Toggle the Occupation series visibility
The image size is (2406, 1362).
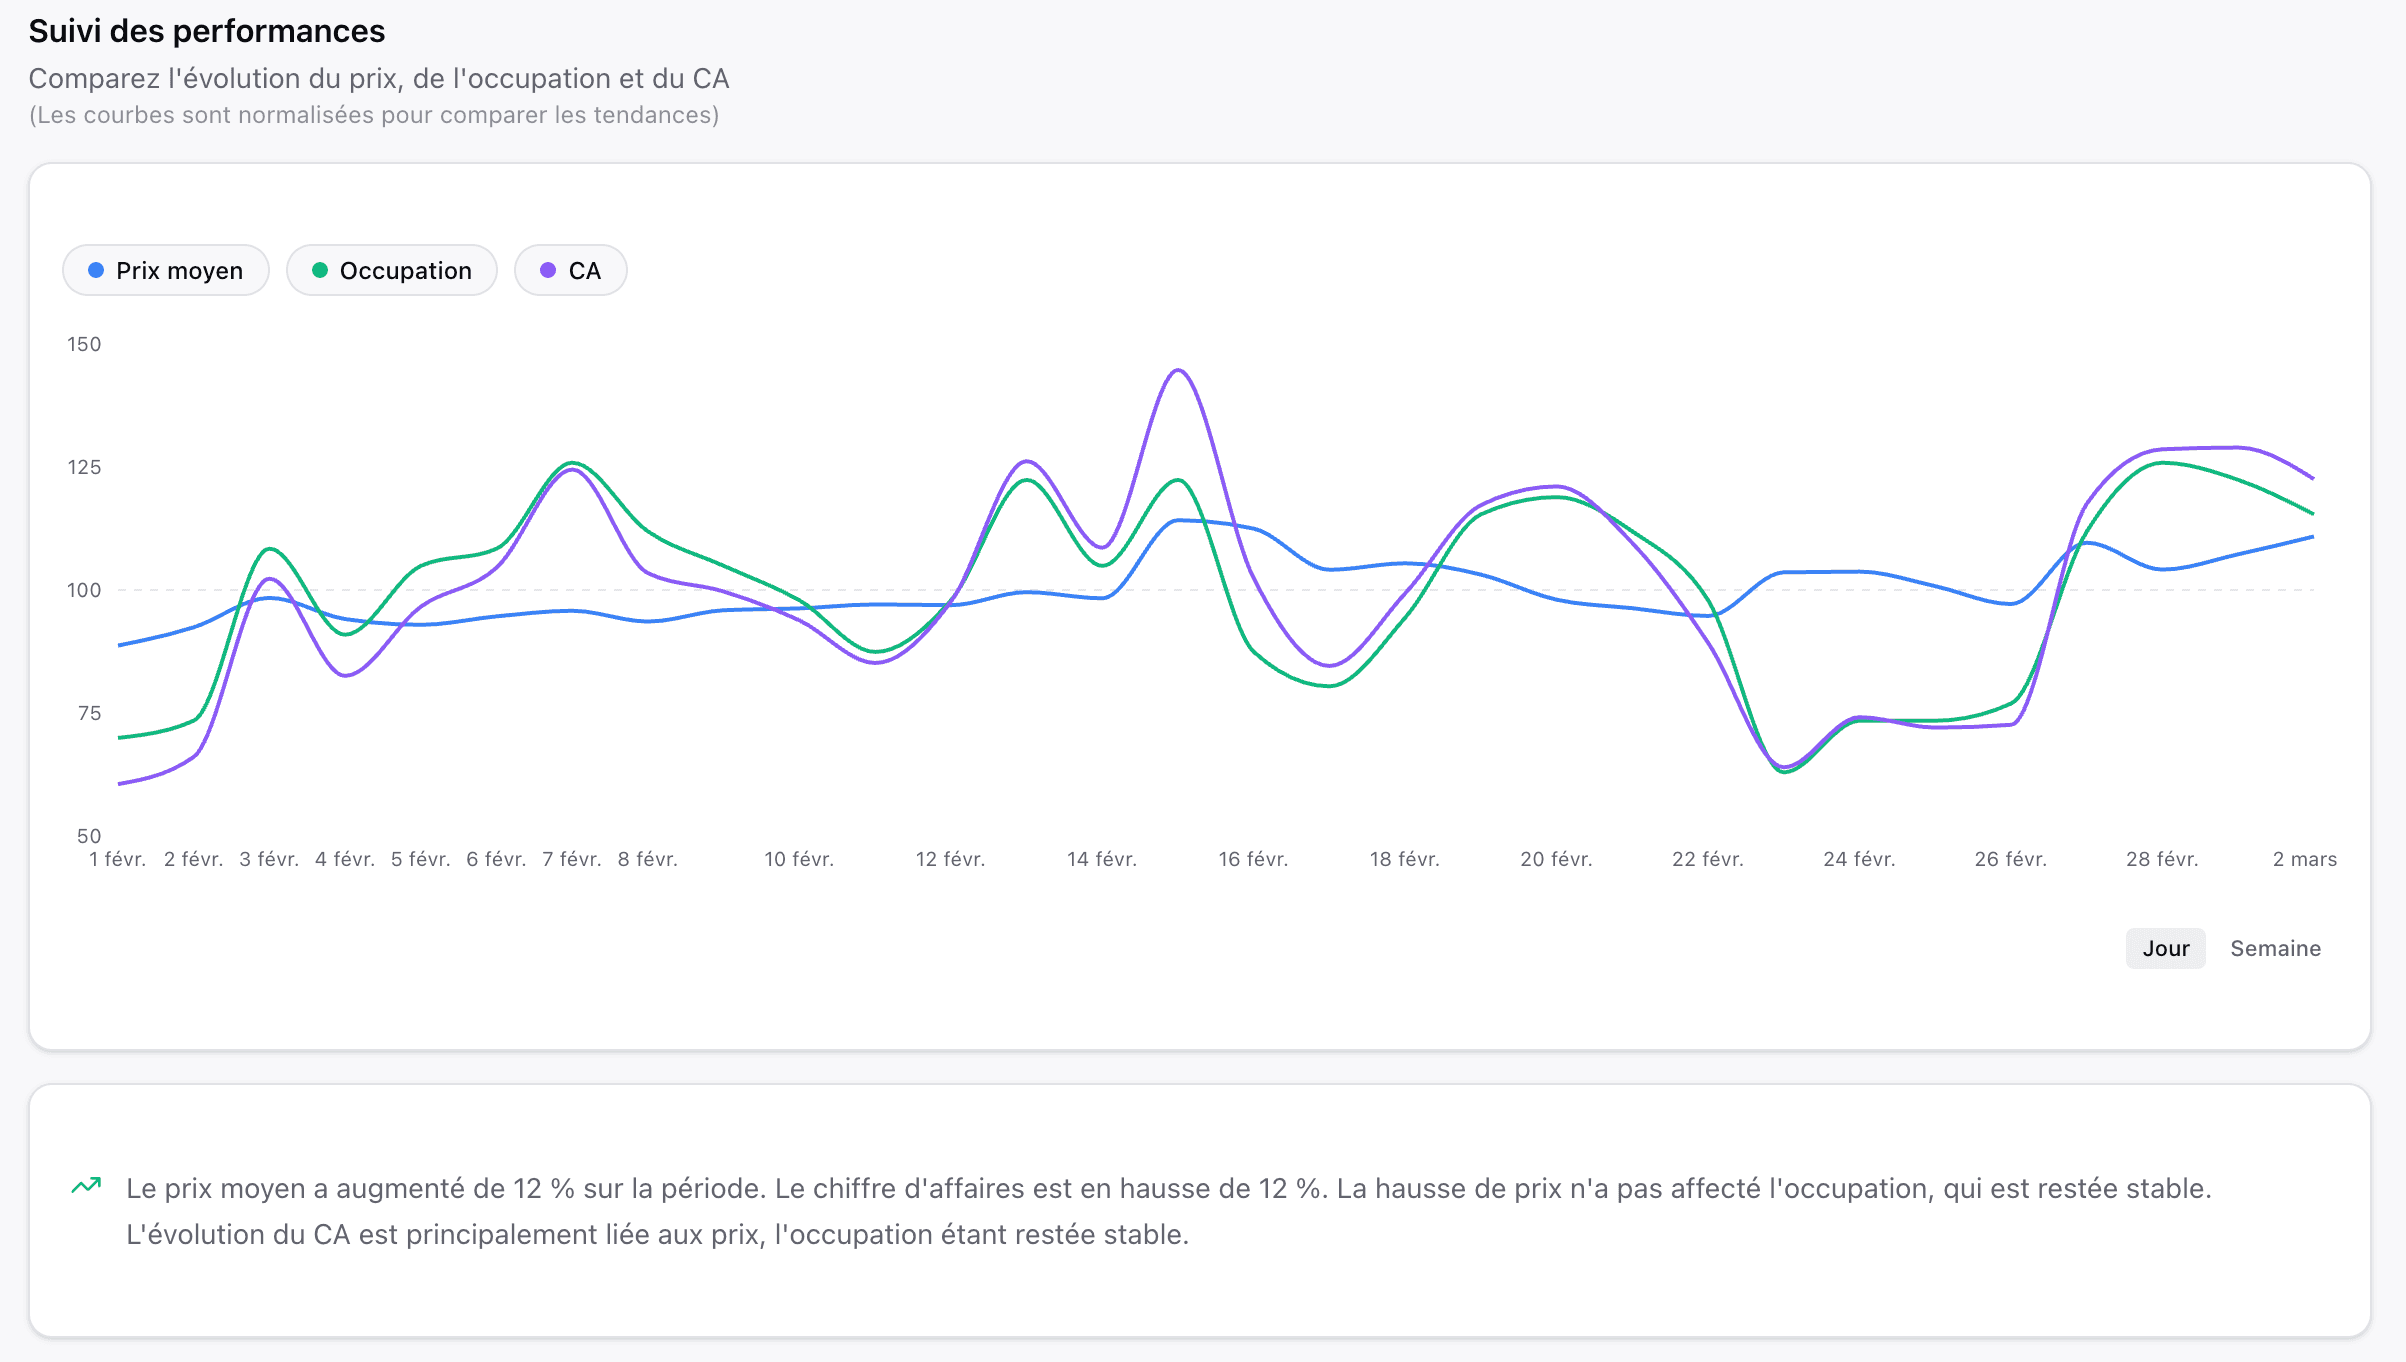point(392,270)
